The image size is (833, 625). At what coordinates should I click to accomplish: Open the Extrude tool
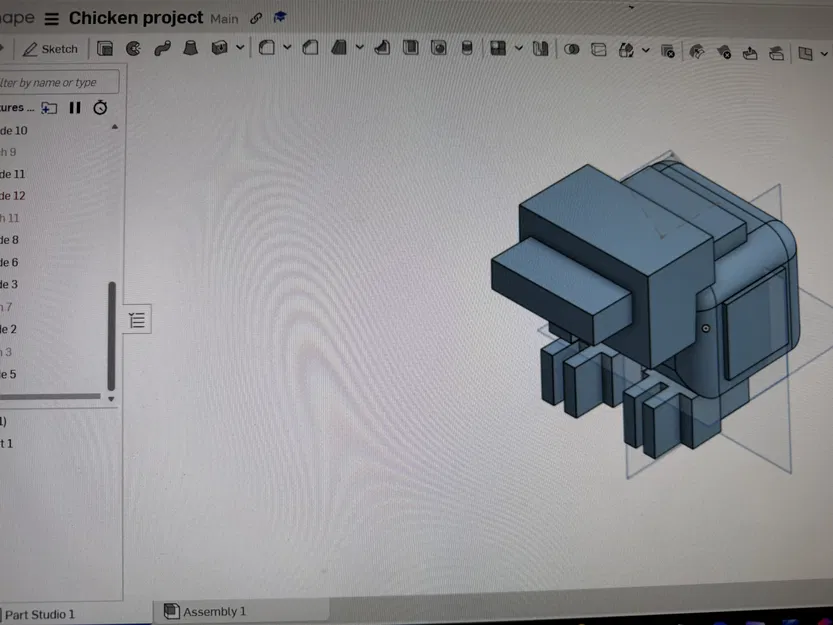click(103, 48)
